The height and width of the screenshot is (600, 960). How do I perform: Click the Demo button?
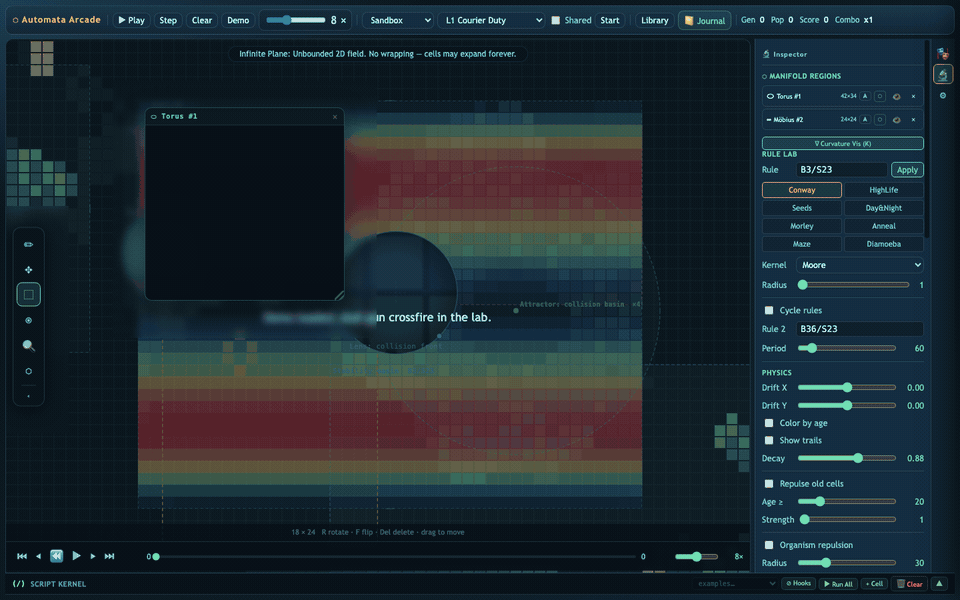238,20
